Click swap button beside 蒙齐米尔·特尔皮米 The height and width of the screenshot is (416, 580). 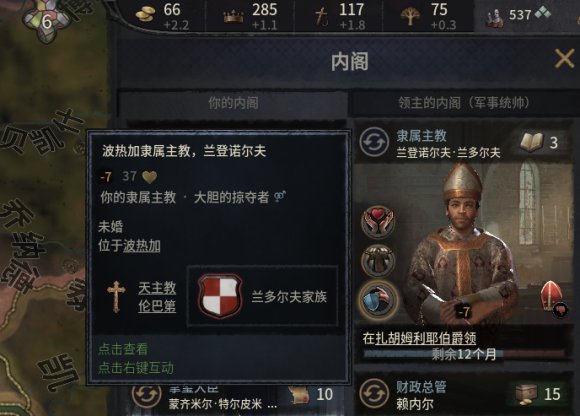pos(147,395)
